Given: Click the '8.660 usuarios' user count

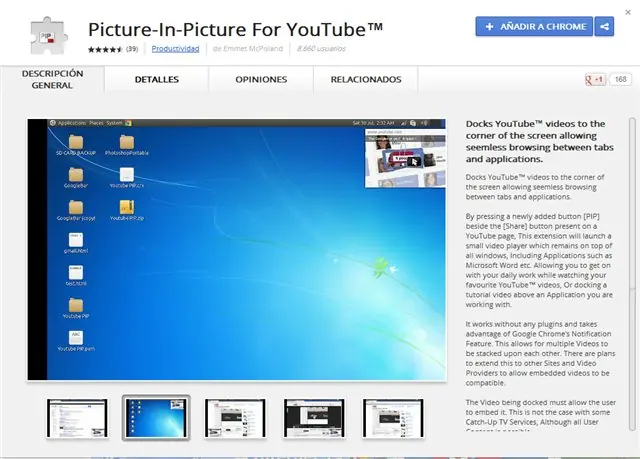Looking at the screenshot, I should 321,49.
